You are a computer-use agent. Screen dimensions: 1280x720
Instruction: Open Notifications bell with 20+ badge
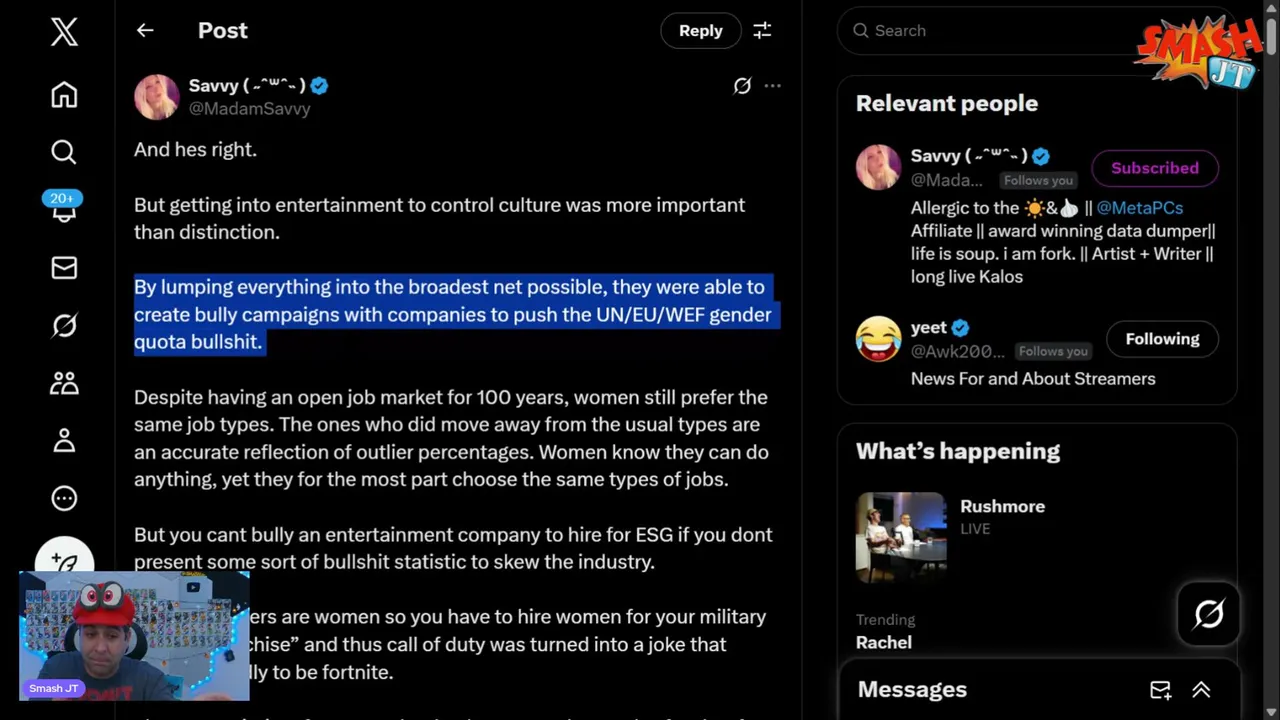coord(64,209)
